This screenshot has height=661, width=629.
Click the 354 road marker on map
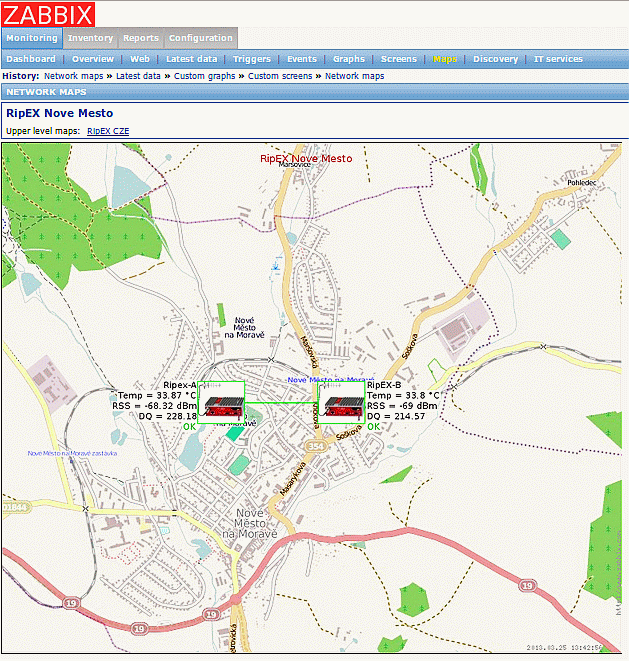(x=316, y=446)
